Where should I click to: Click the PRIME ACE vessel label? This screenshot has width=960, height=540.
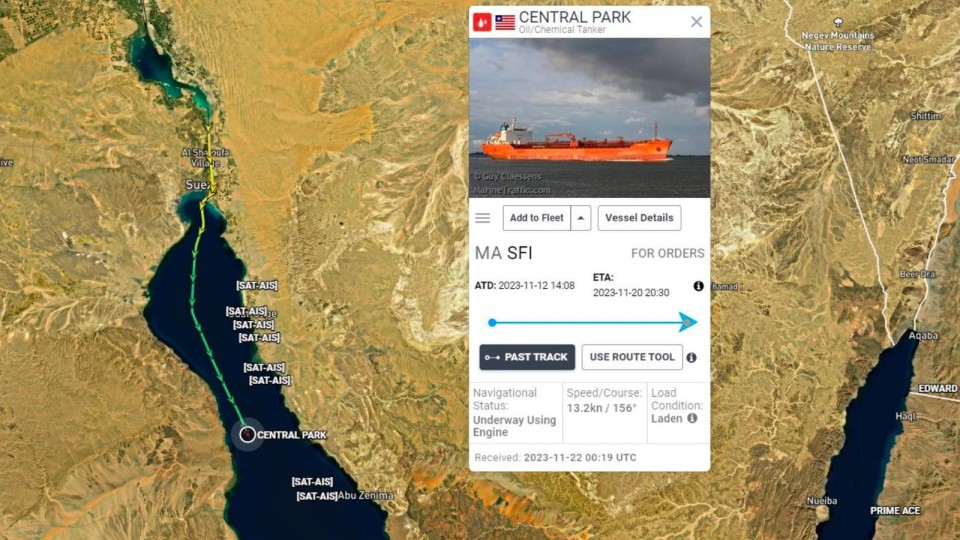click(895, 511)
